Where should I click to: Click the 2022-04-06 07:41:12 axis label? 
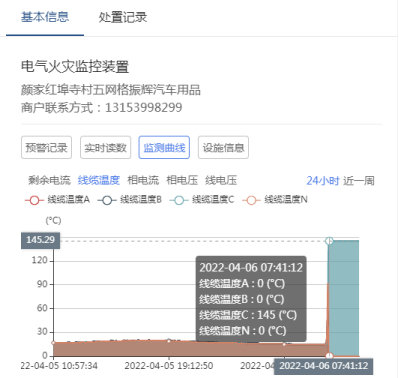(323, 366)
